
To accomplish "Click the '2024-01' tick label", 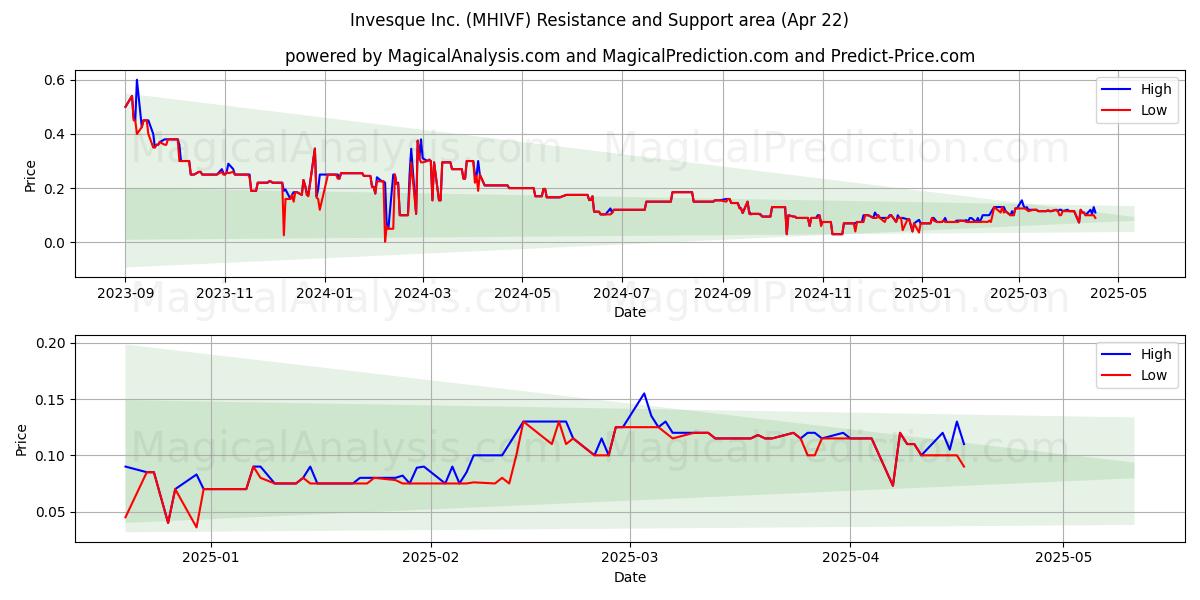I will 324,294.
